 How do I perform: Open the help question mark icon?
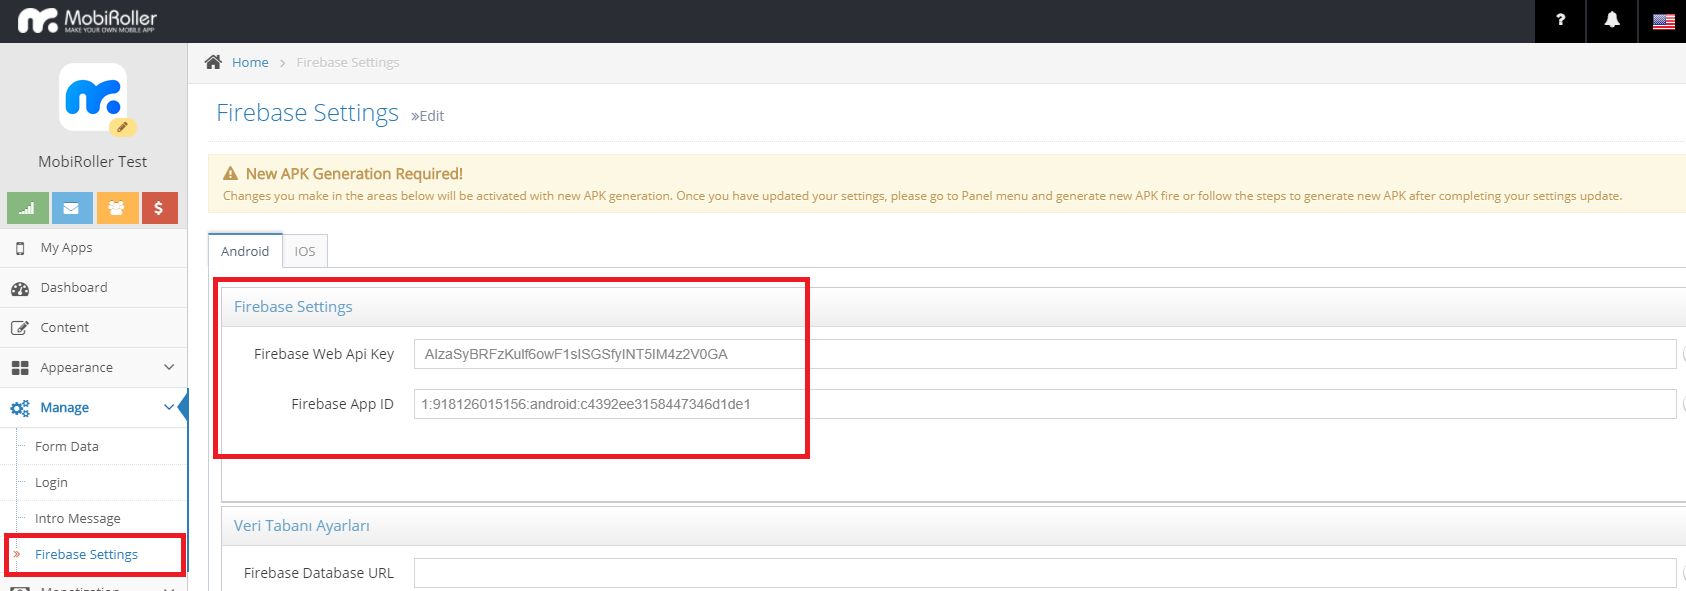(x=1560, y=20)
